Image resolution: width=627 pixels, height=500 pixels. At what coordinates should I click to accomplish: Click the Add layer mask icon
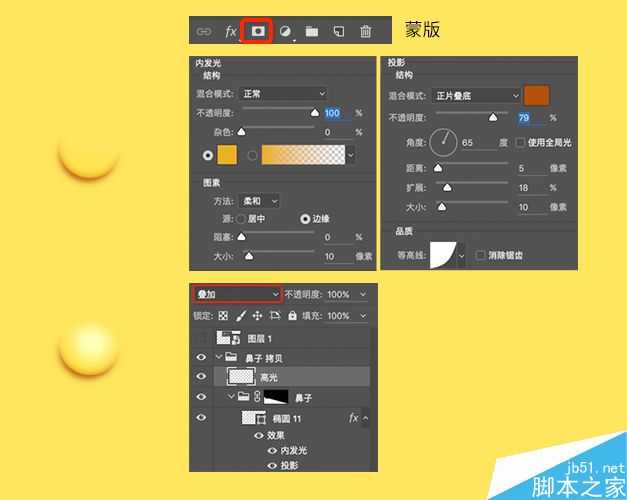(258, 31)
